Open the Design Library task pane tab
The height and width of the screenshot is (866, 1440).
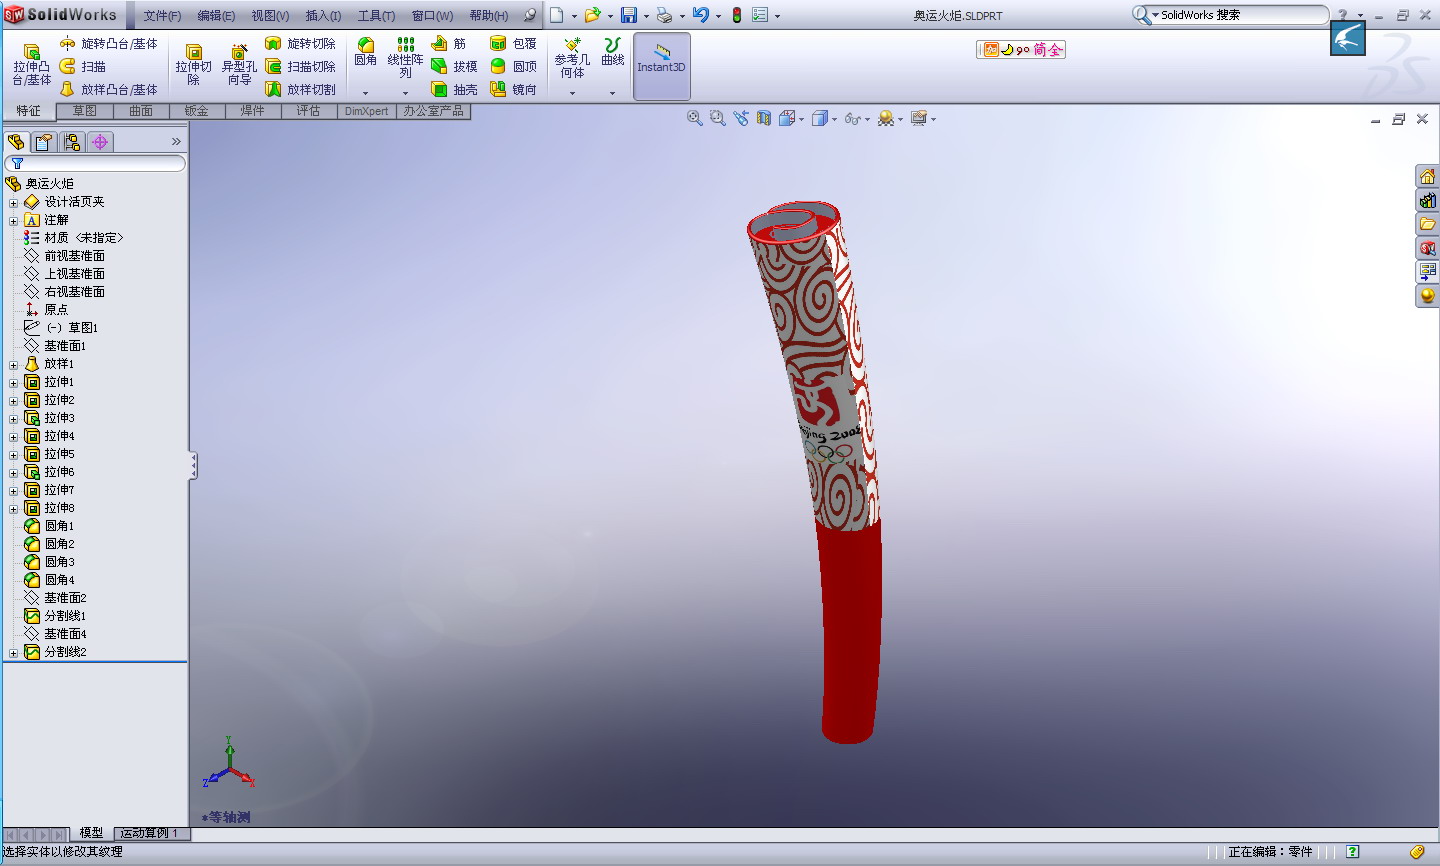[1427, 201]
